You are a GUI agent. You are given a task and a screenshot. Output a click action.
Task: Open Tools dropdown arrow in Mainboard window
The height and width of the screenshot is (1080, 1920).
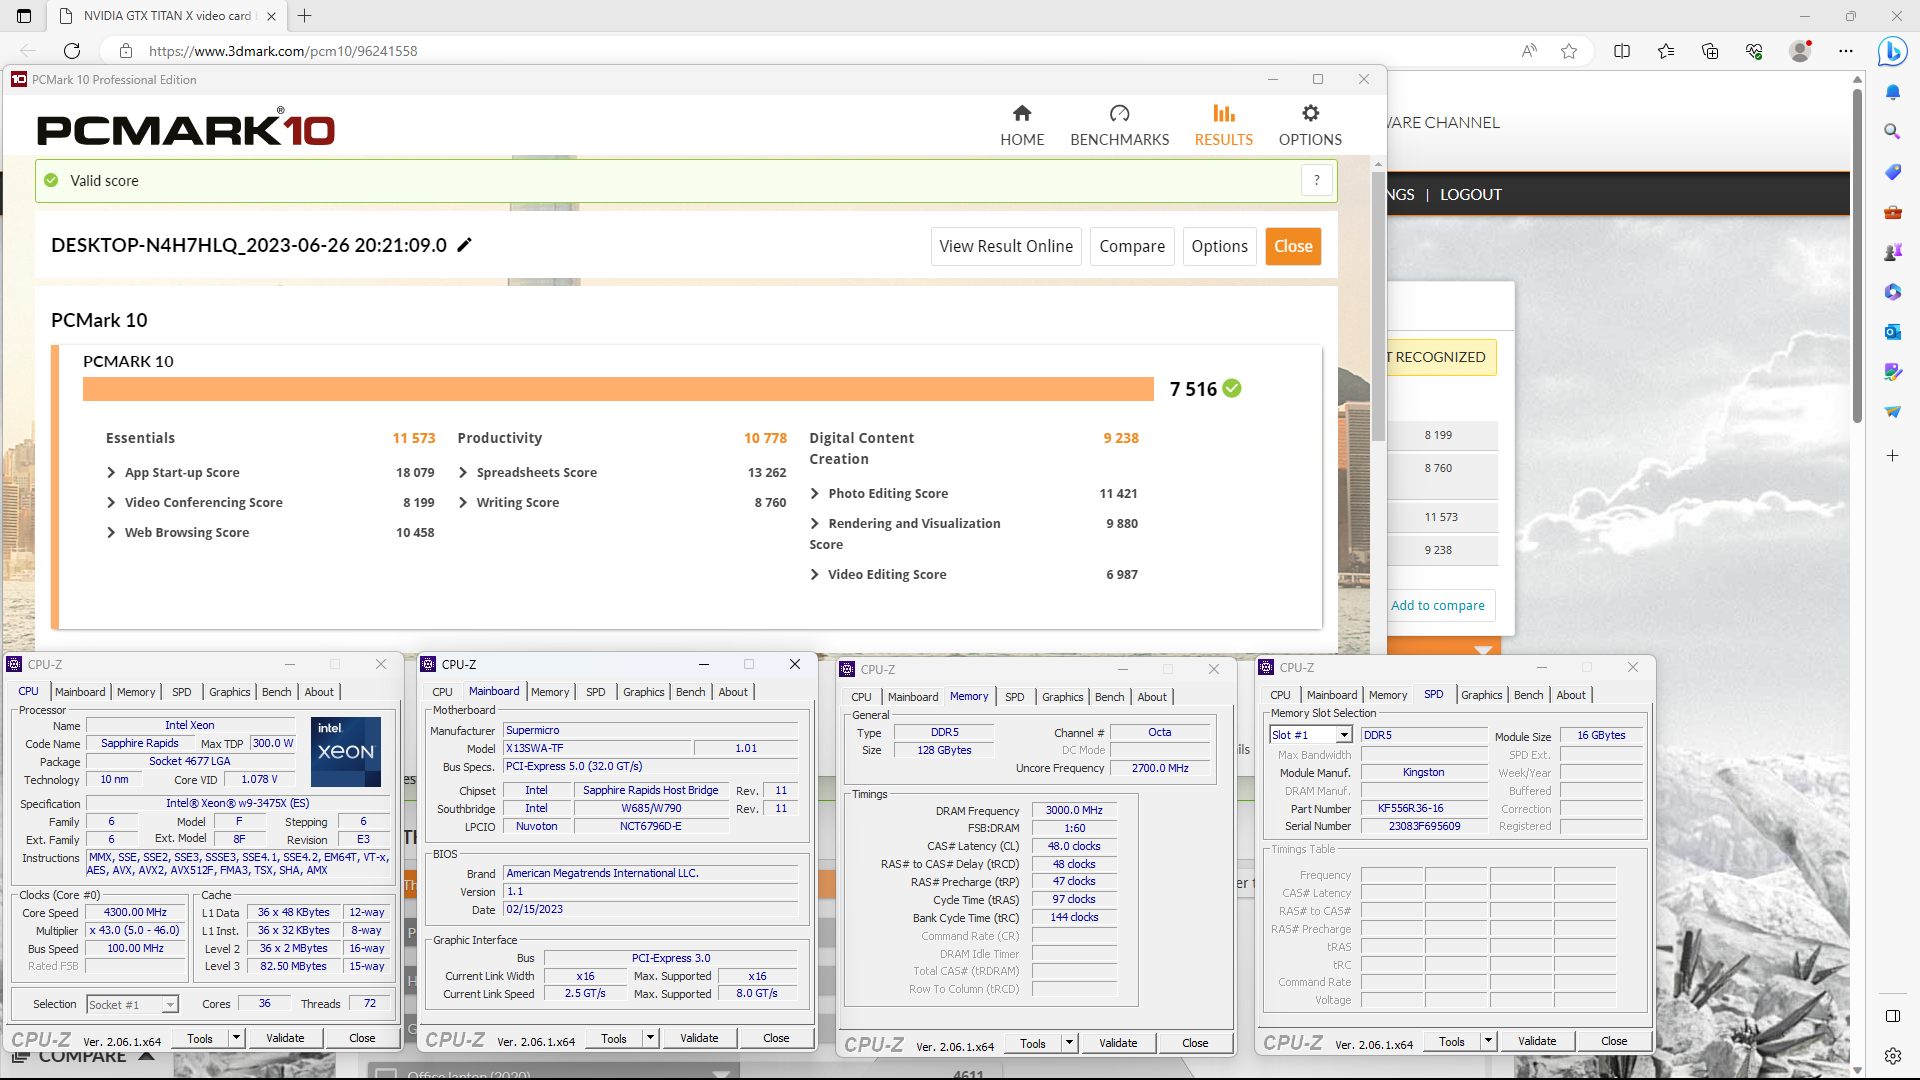click(x=651, y=1038)
